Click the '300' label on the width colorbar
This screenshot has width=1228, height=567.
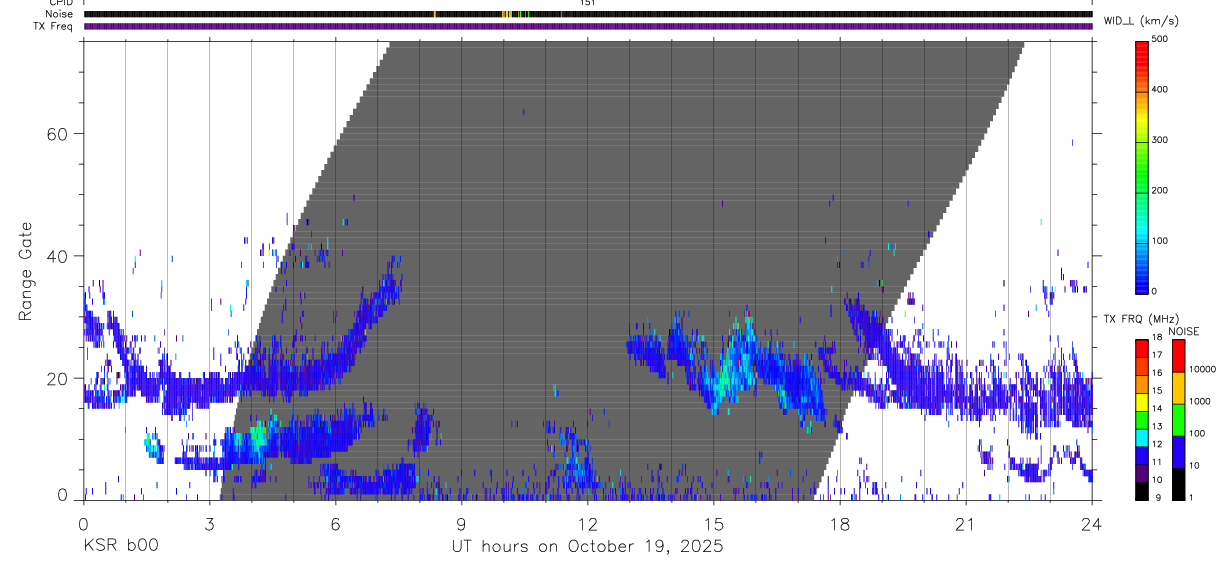[1160, 140]
